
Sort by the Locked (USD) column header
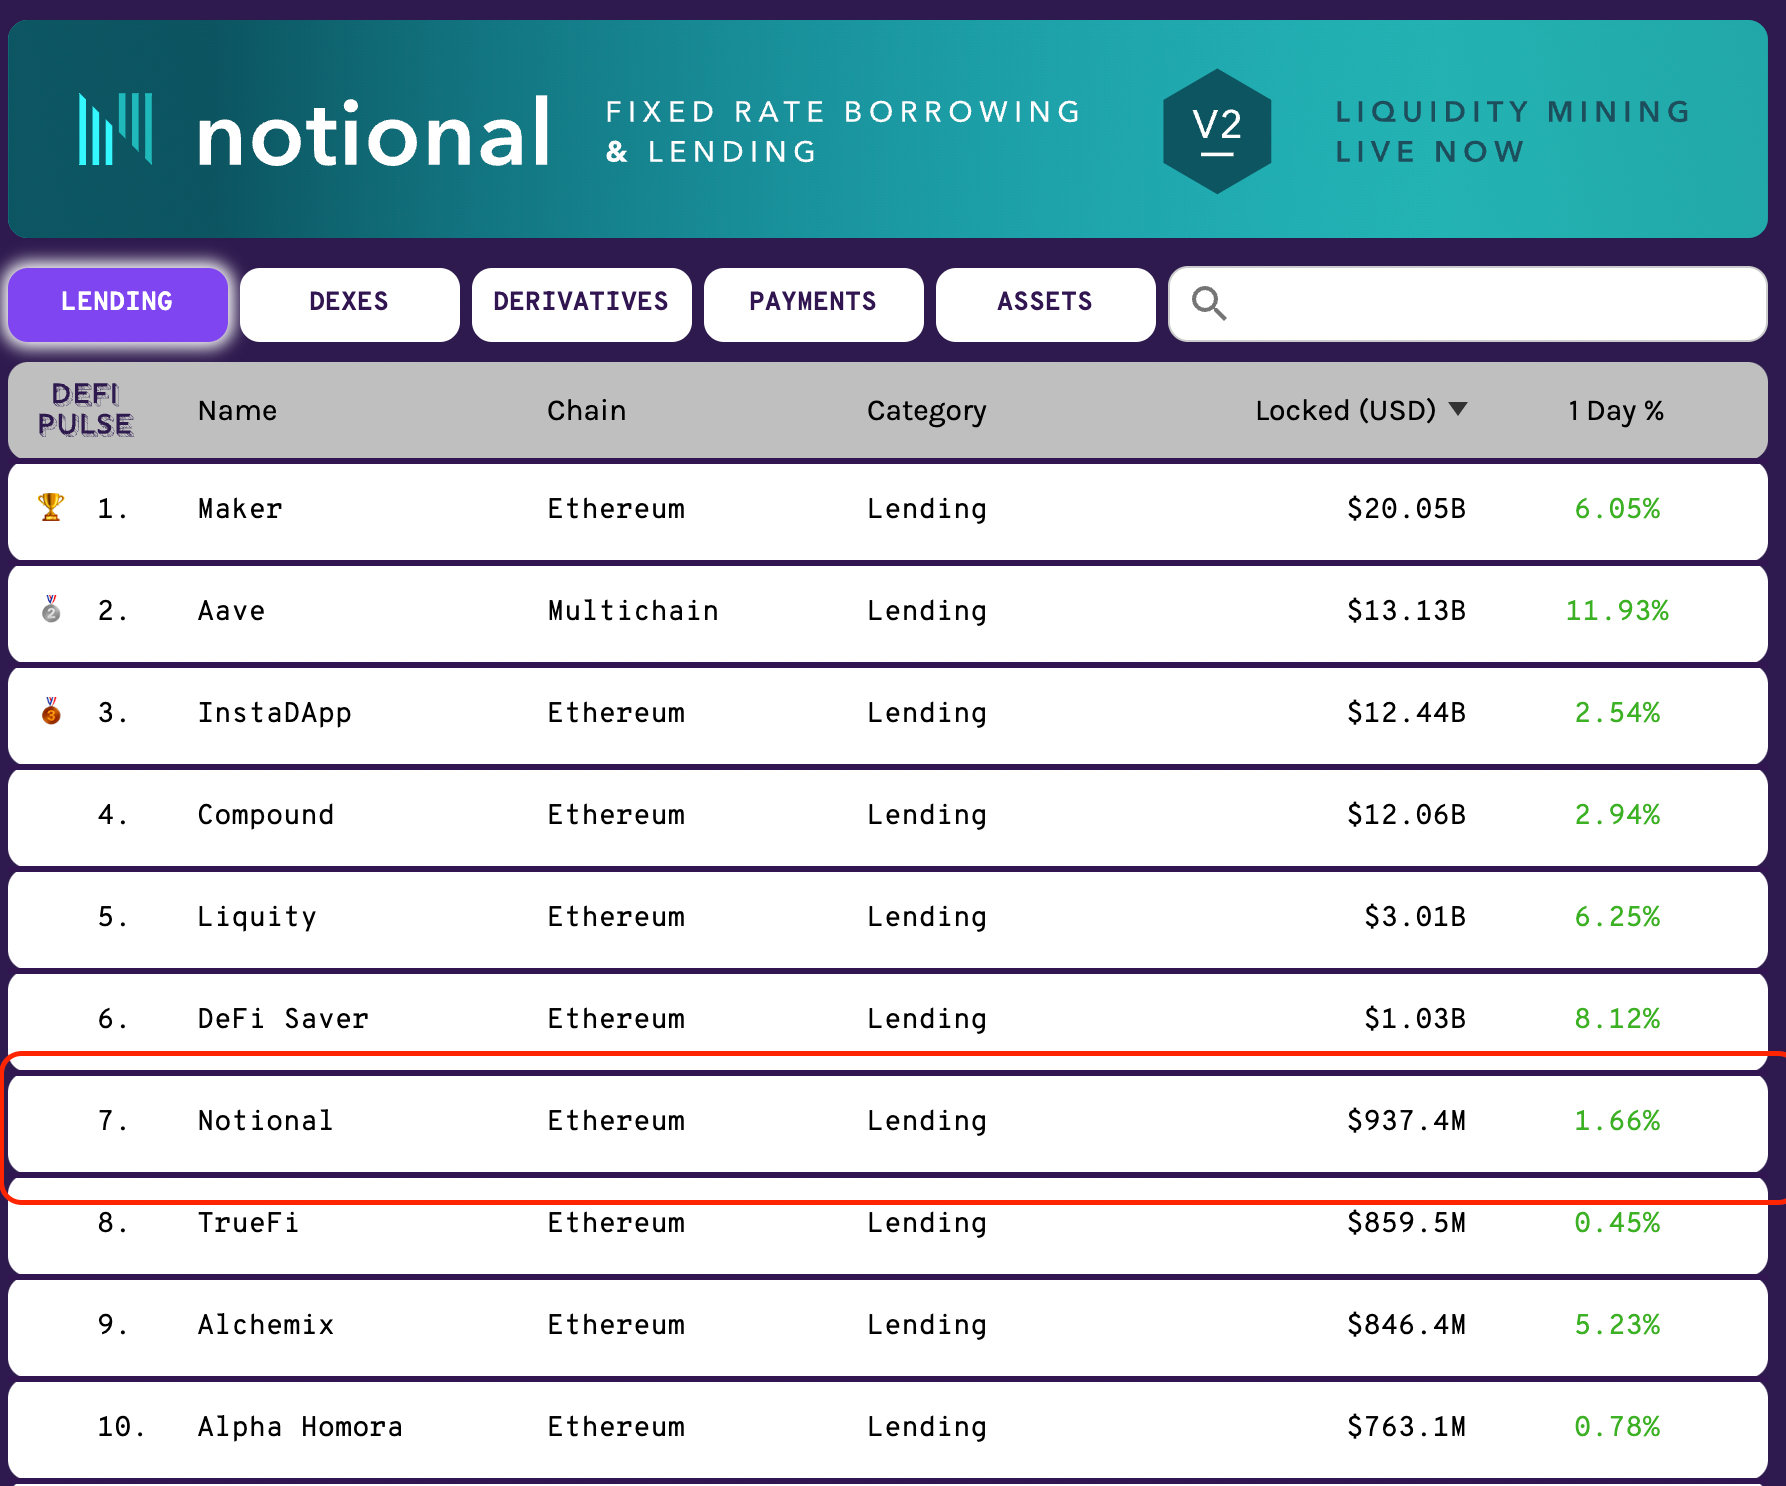point(1345,410)
